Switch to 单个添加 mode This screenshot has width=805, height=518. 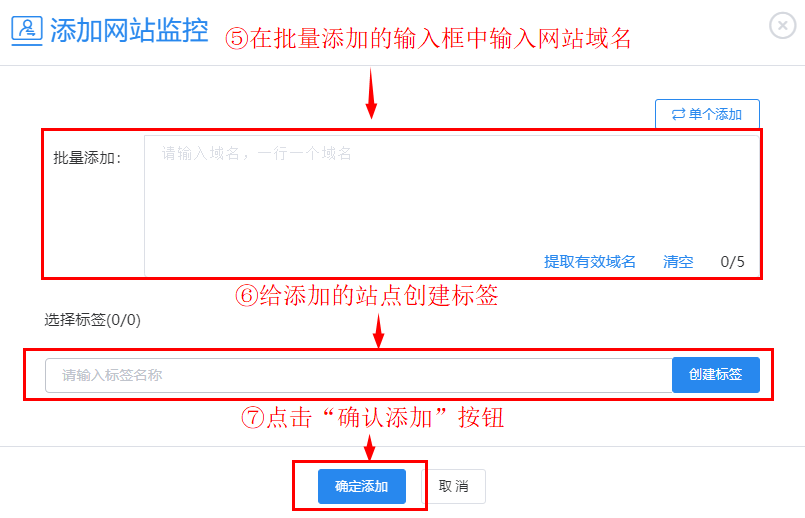(x=707, y=114)
